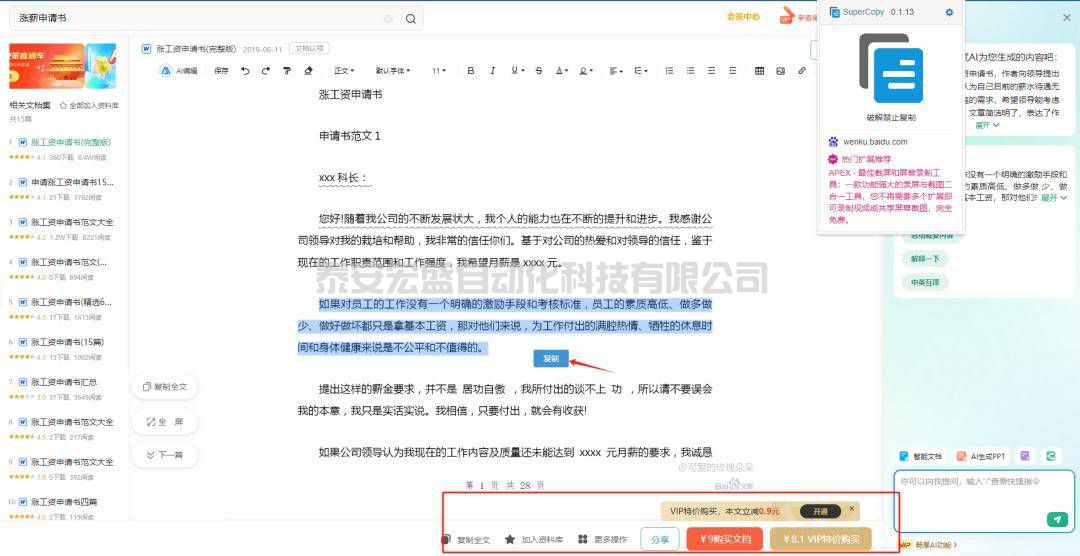Open the font size 11 dropdown

[x=439, y=71]
